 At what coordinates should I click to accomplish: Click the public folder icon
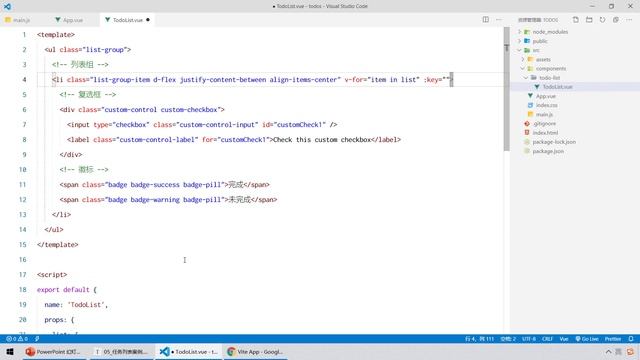(x=527, y=41)
